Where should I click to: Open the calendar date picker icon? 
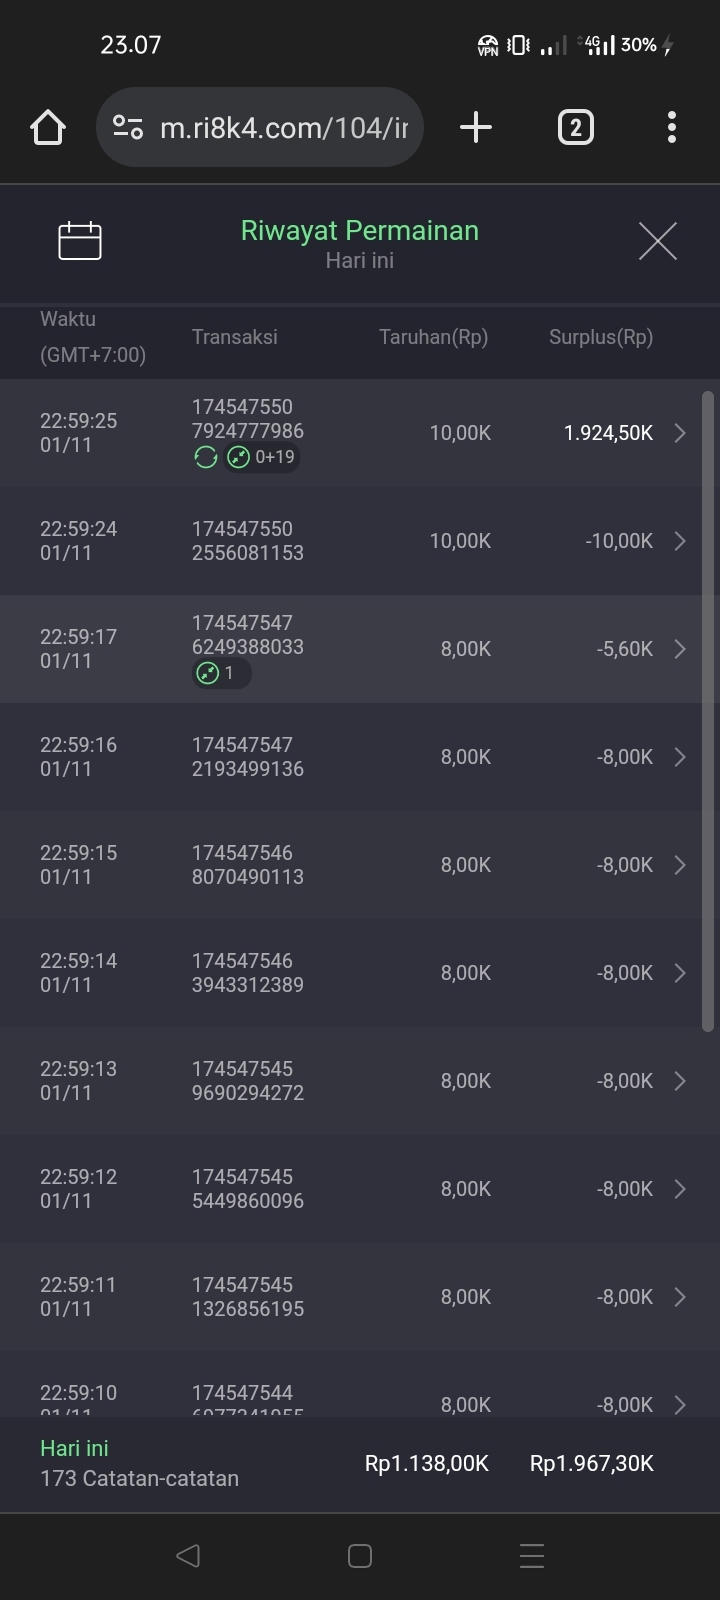coord(80,241)
